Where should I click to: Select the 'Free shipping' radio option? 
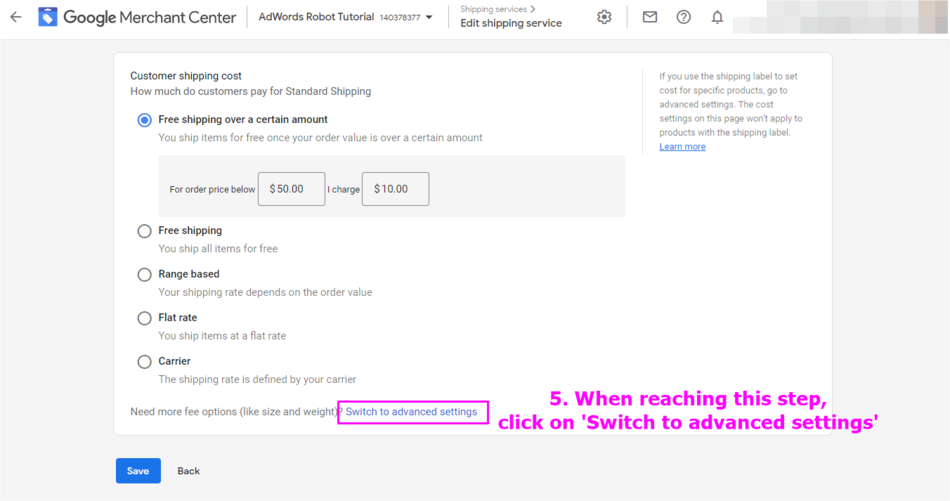[145, 231]
